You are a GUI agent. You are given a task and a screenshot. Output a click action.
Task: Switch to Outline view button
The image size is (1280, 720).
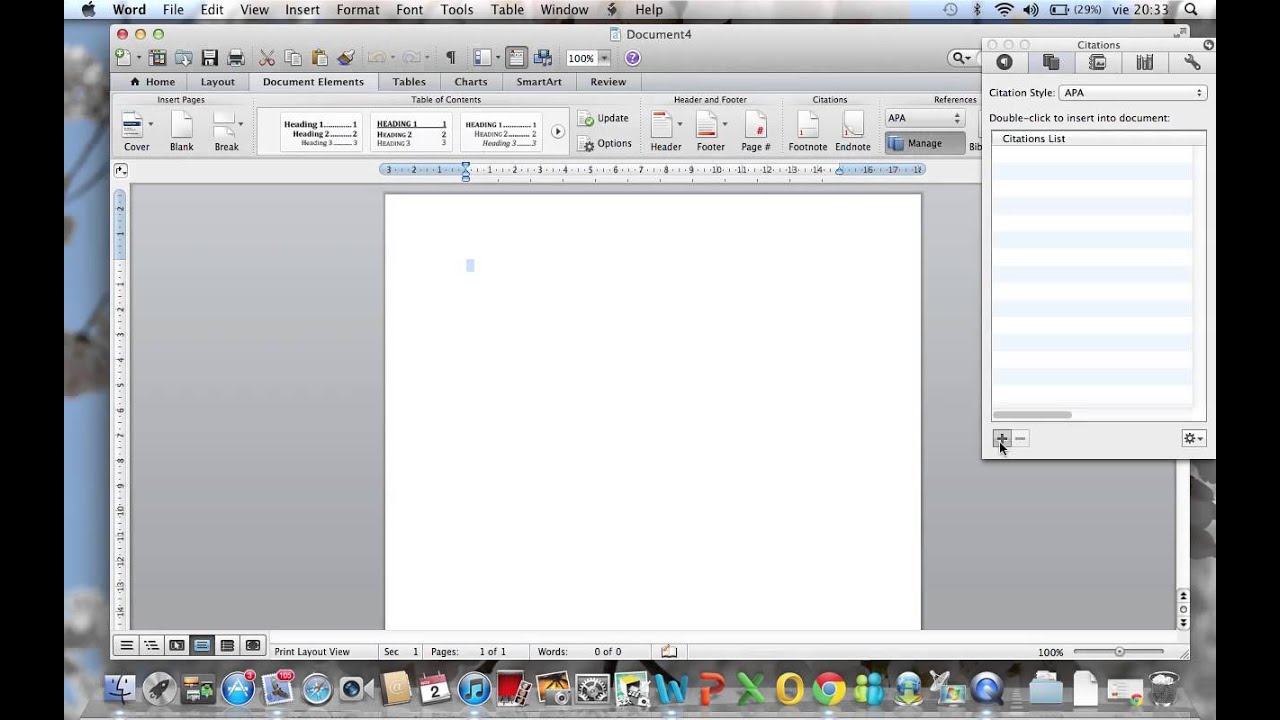(x=152, y=646)
